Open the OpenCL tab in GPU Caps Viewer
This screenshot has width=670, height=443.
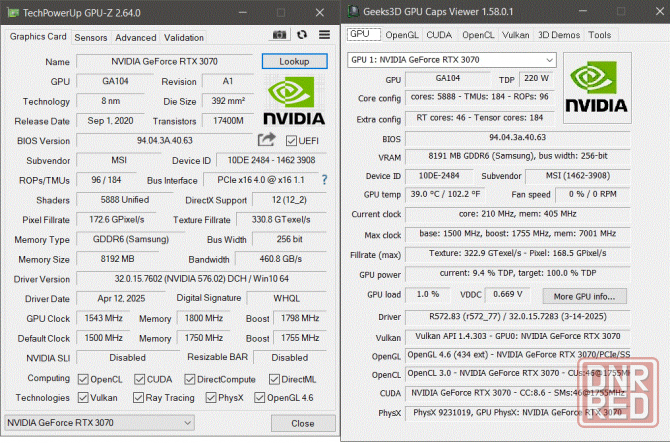pos(478,35)
